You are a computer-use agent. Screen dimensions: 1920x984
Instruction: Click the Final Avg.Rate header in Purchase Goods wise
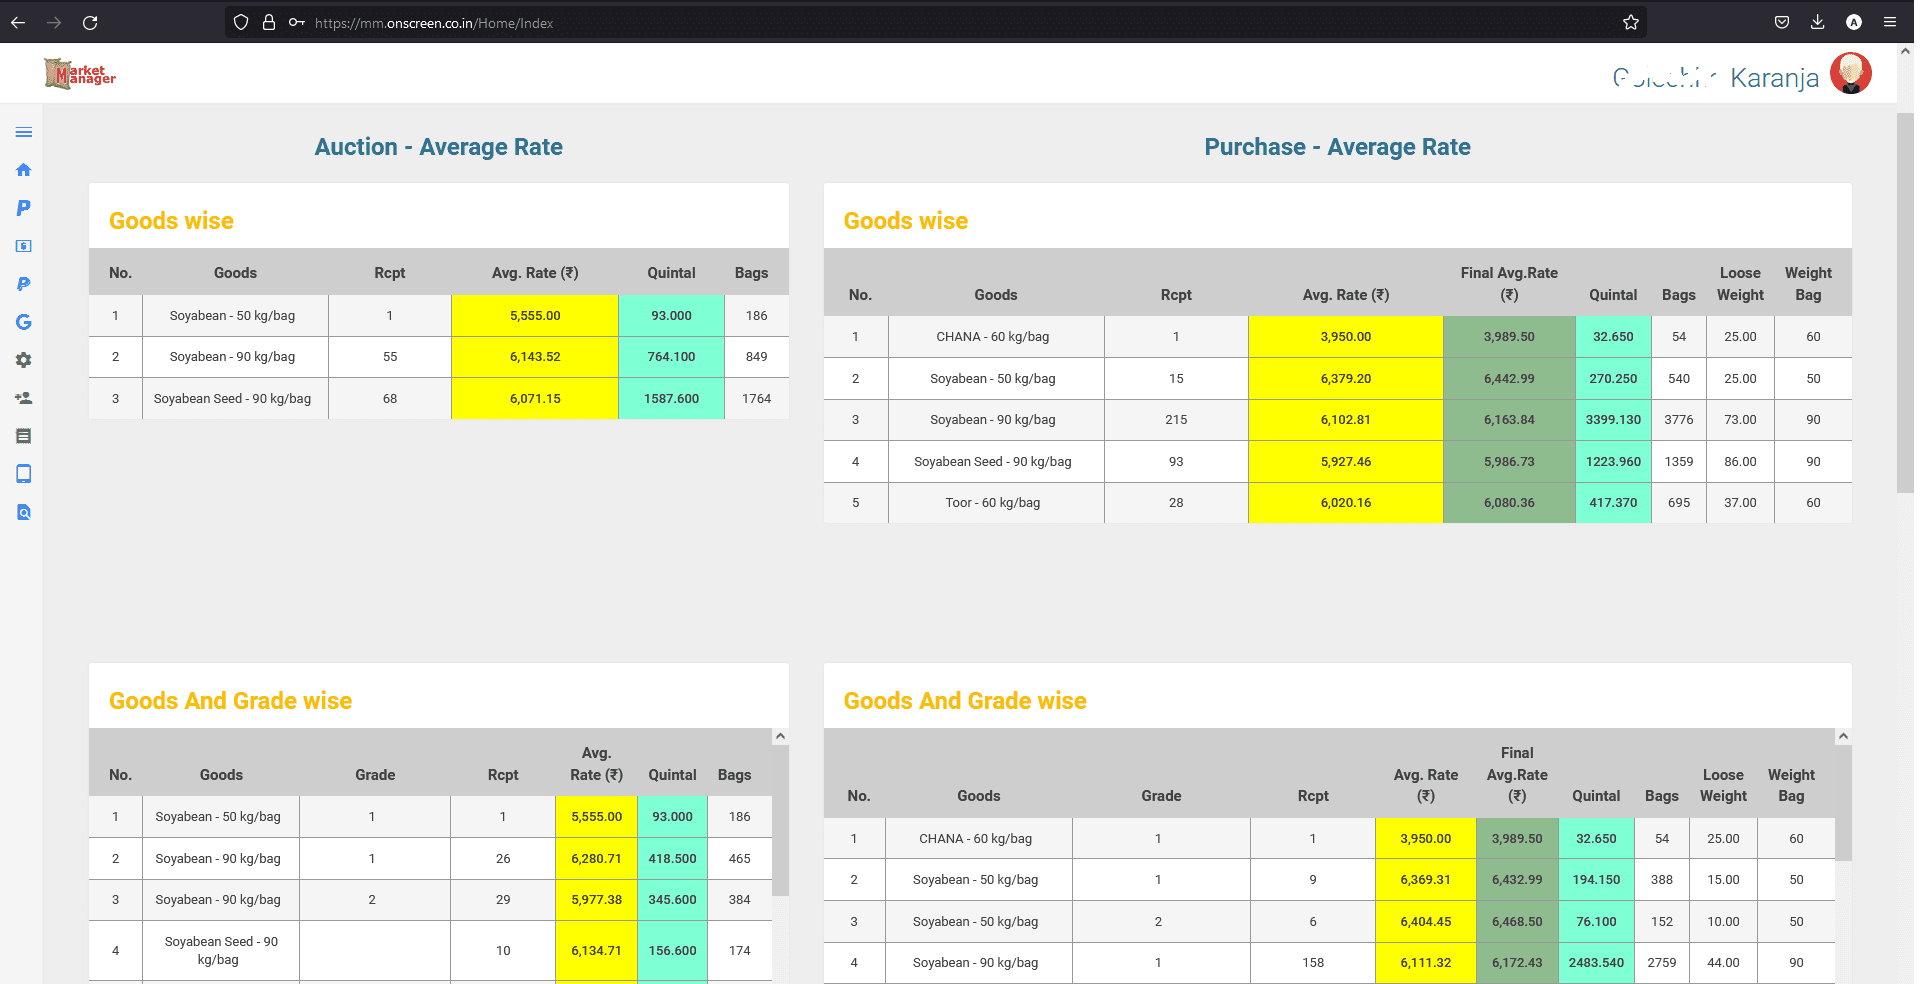1509,284
